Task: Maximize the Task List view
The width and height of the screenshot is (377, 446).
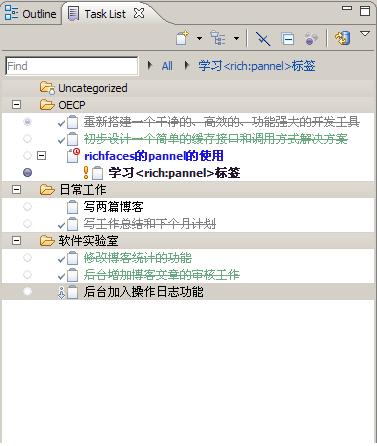Action: pos(365,11)
